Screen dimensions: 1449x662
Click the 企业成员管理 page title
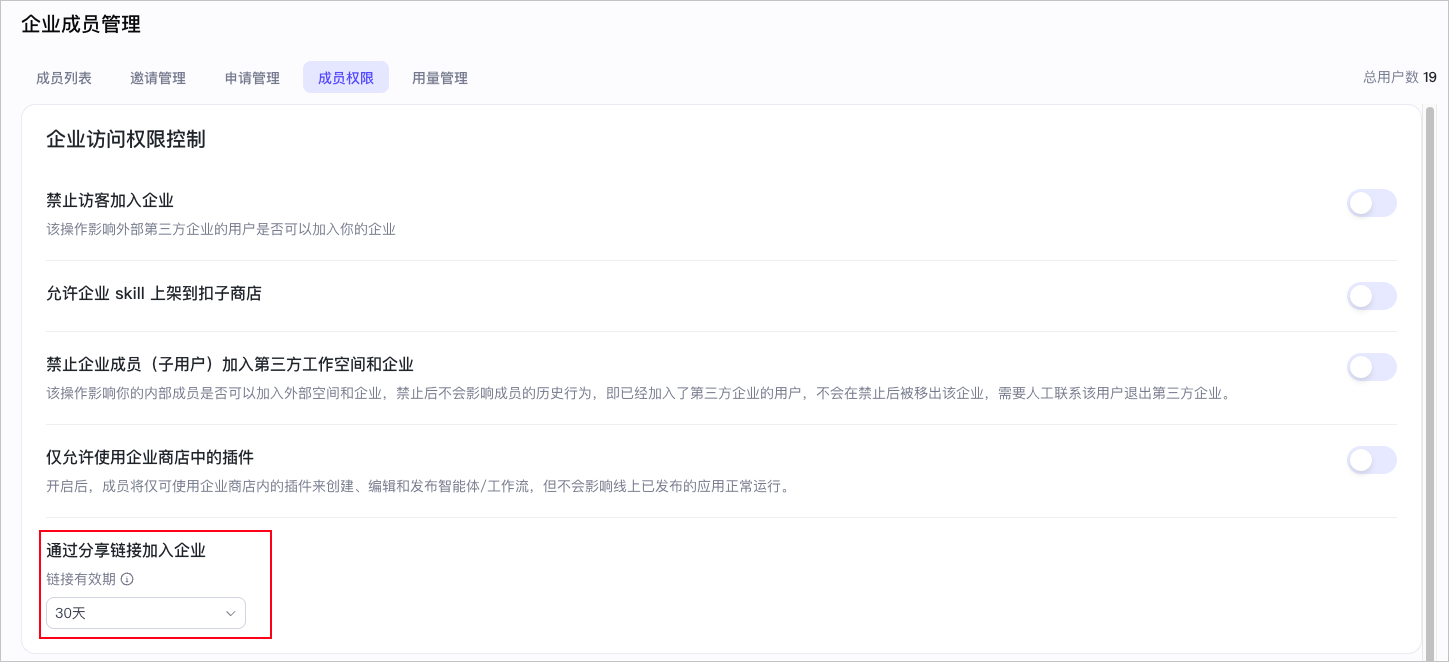[x=81, y=24]
